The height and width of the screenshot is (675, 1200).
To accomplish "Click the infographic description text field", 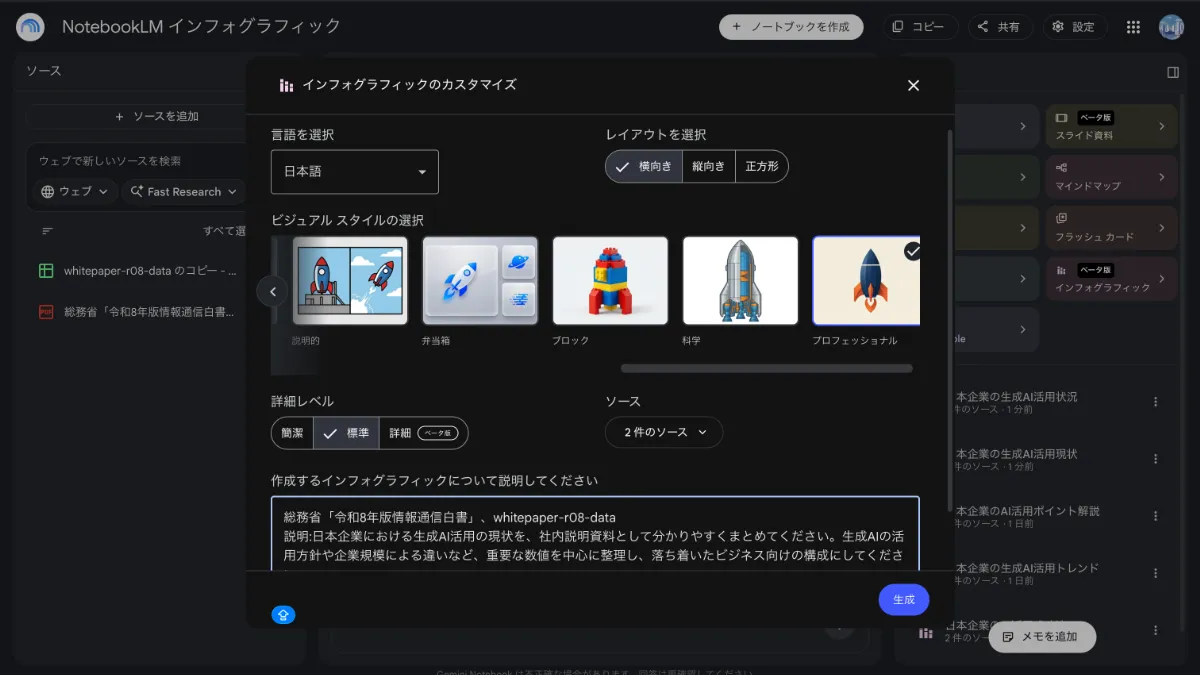I will (x=595, y=534).
